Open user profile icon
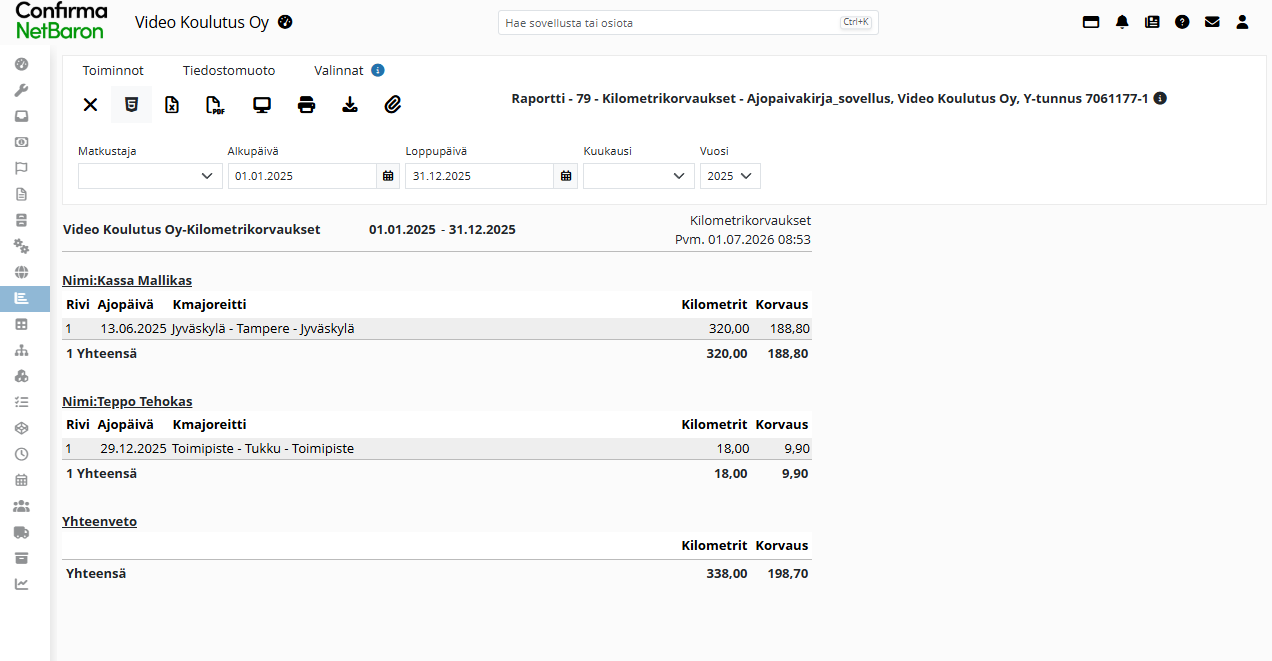The height and width of the screenshot is (661, 1272). (x=1242, y=22)
